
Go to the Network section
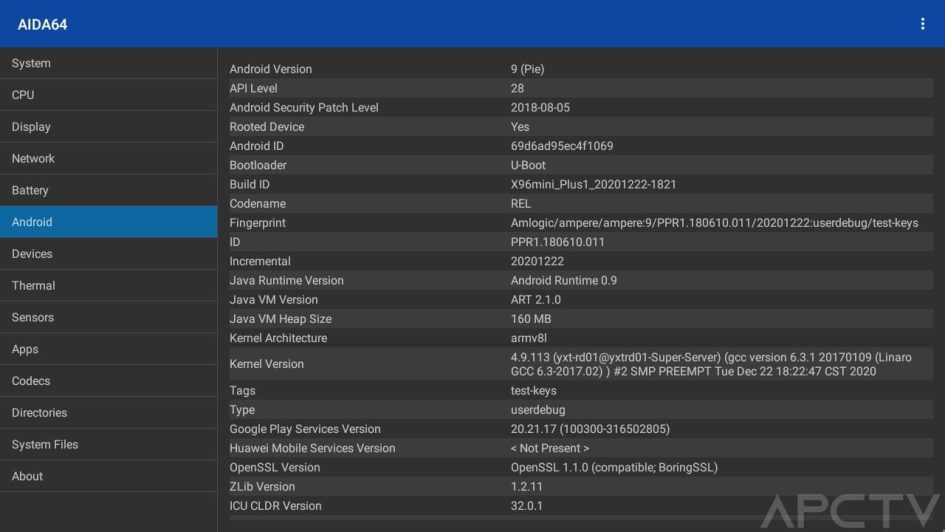pos(108,158)
